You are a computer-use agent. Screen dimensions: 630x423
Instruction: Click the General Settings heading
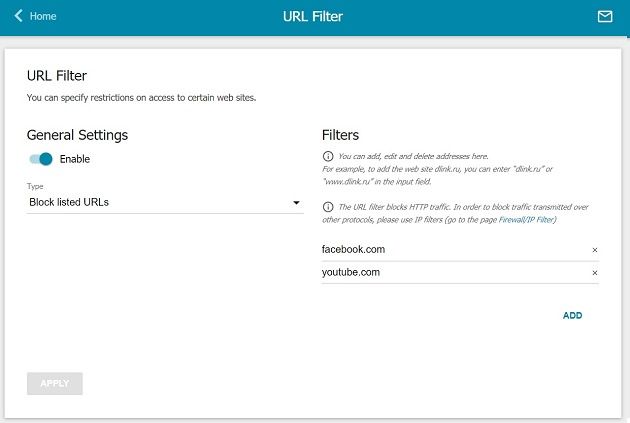(x=77, y=135)
